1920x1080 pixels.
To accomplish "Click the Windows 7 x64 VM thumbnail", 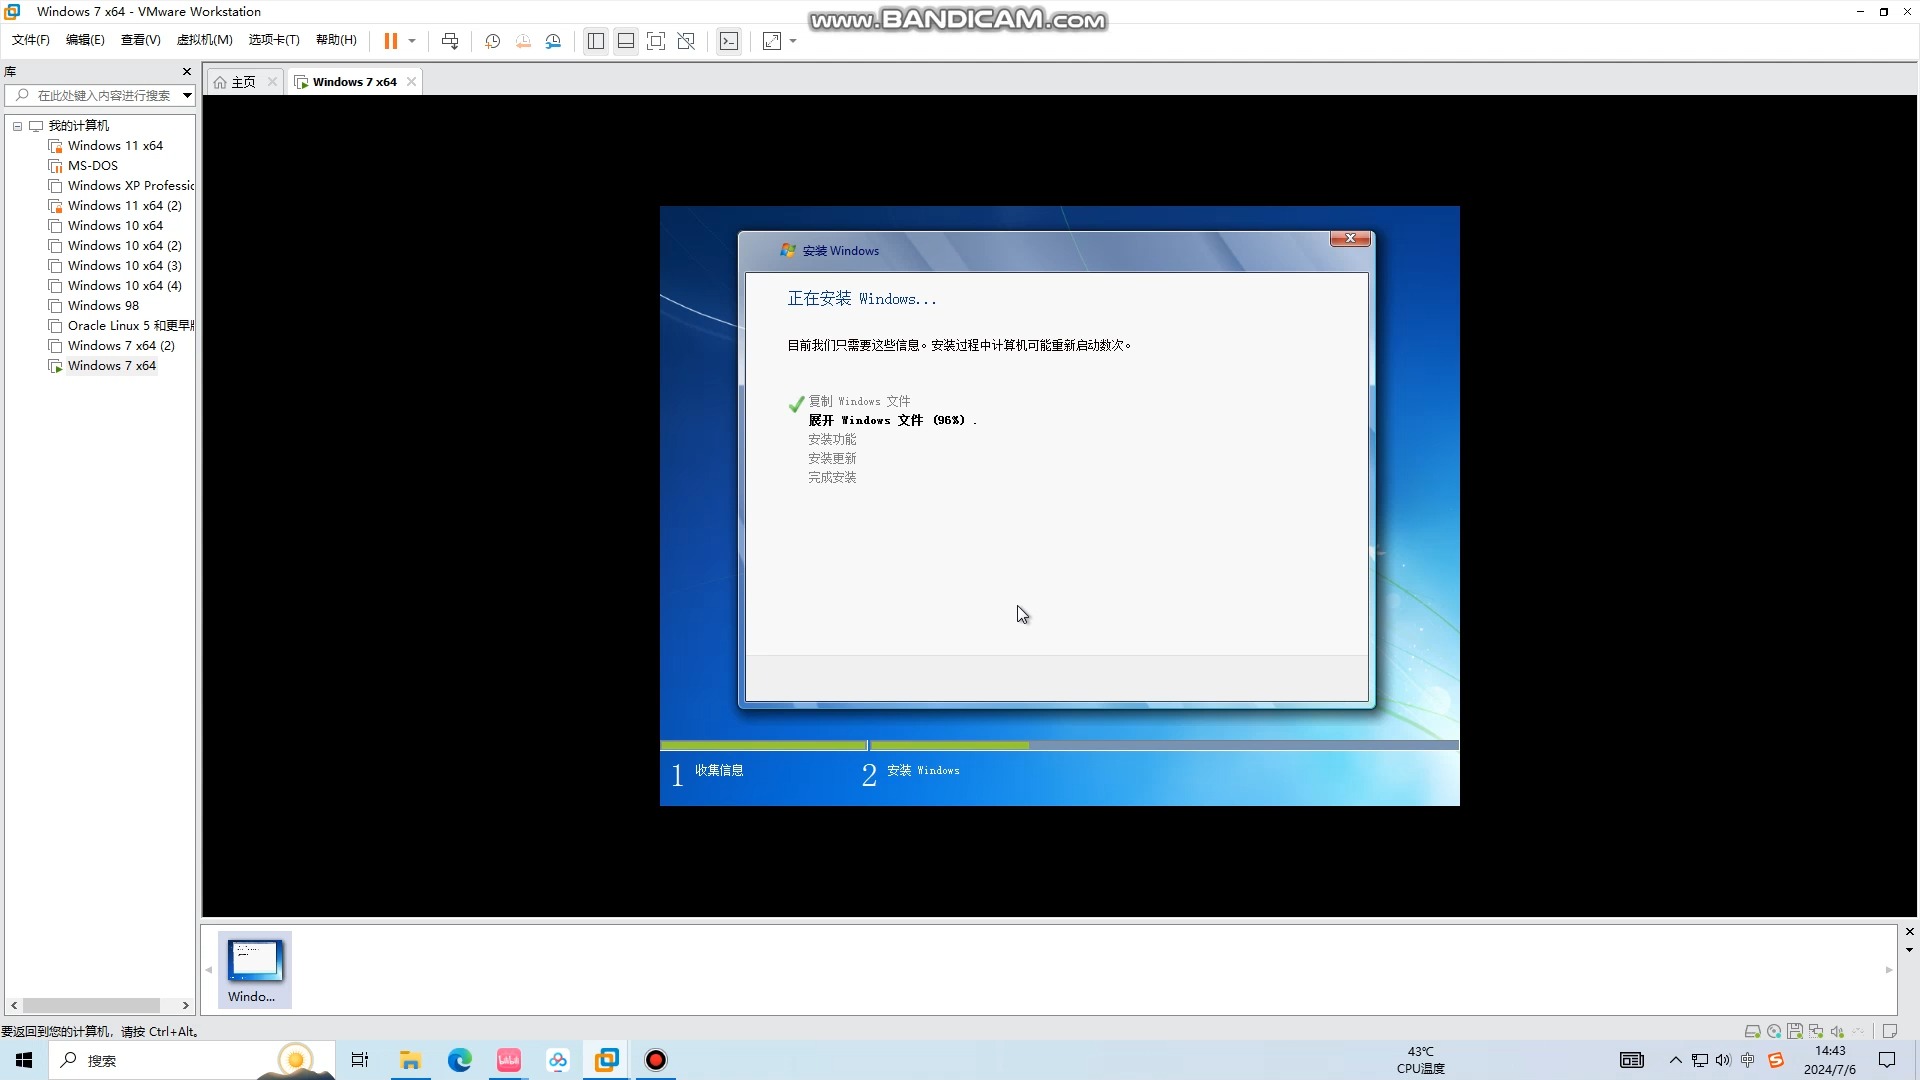I will (255, 969).
